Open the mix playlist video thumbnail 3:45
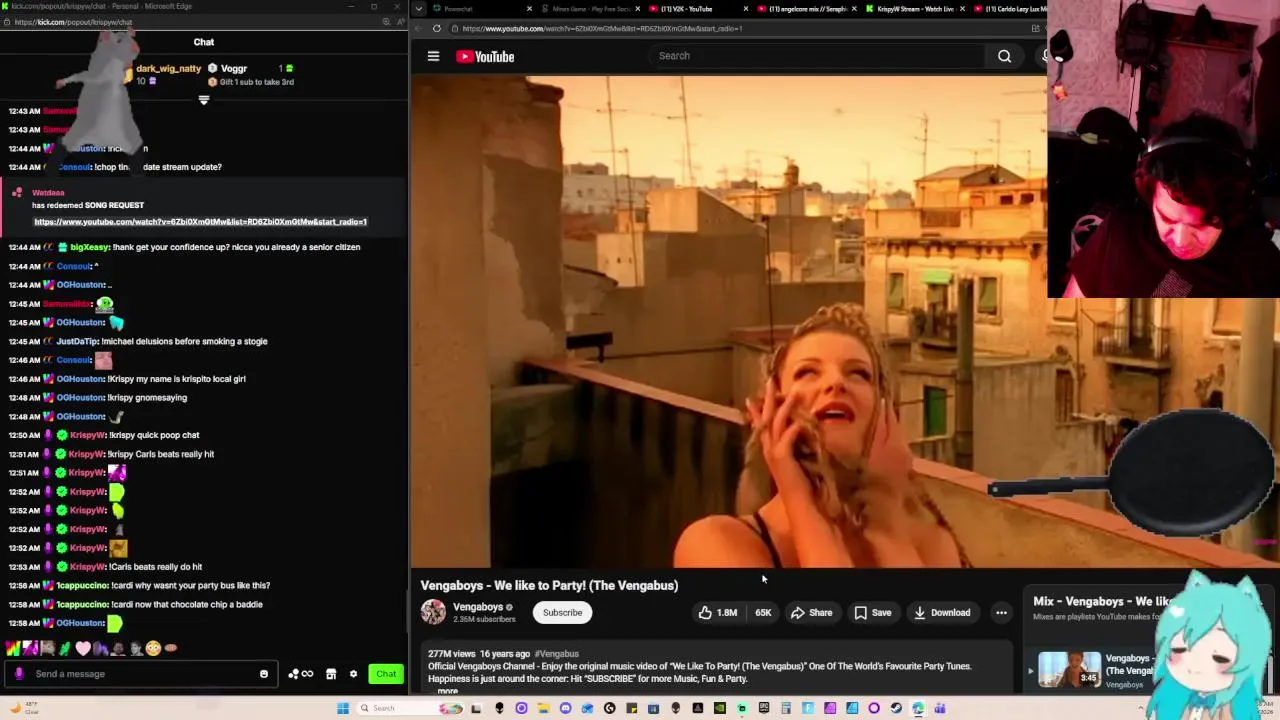The height and width of the screenshot is (720, 1280). (1069, 669)
